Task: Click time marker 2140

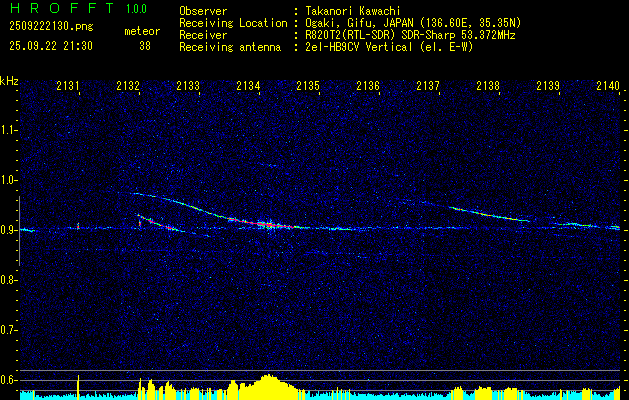Action: (x=608, y=85)
